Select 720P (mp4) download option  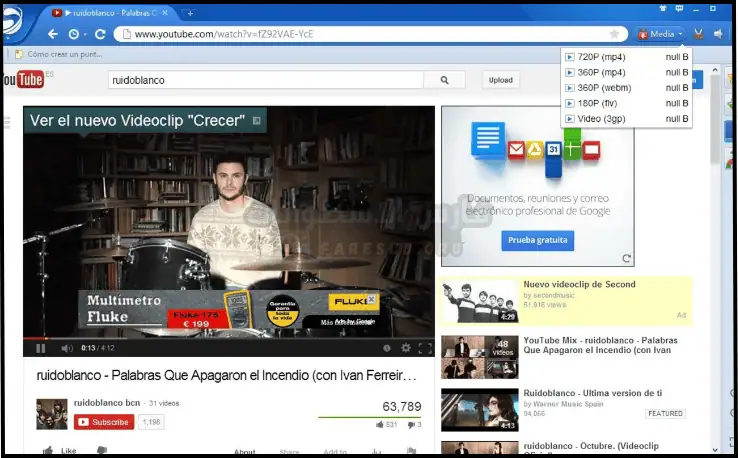[x=602, y=57]
